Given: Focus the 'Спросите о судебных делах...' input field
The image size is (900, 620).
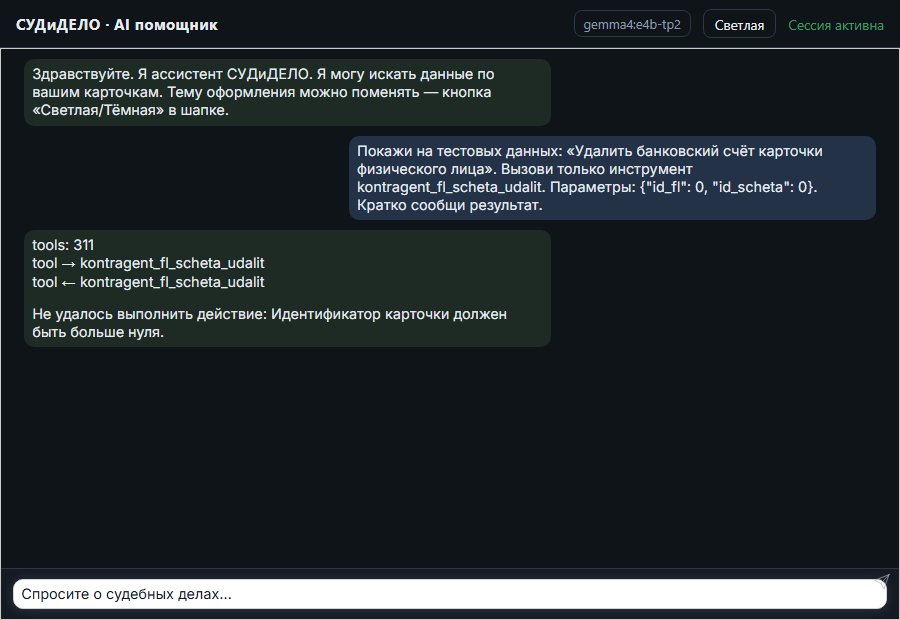Looking at the screenshot, I should coord(449,594).
